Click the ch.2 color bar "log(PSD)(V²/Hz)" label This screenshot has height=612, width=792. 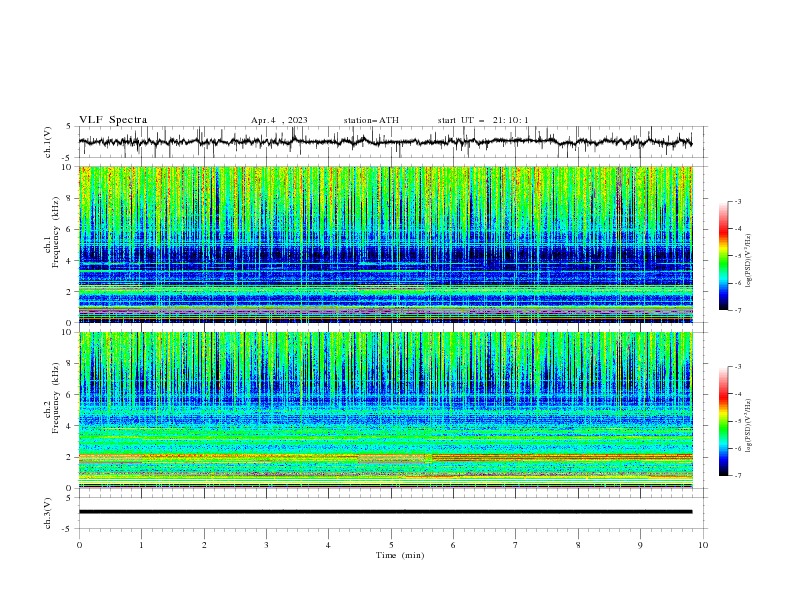click(749, 426)
